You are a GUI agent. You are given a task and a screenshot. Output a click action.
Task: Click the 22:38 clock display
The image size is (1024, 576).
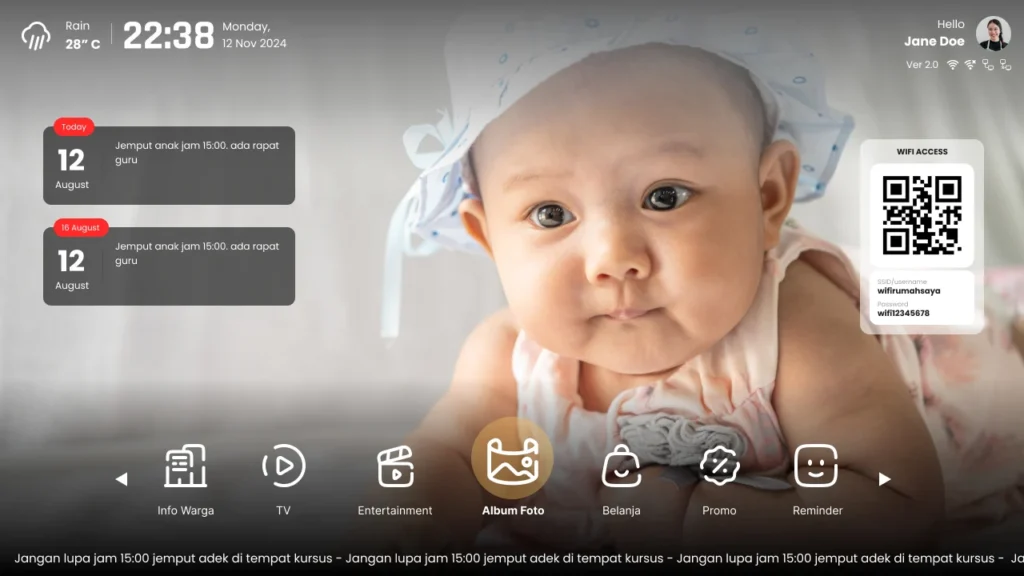[168, 36]
